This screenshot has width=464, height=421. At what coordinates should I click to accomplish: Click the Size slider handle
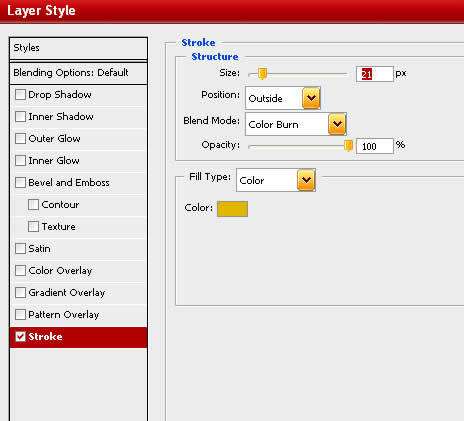263,74
